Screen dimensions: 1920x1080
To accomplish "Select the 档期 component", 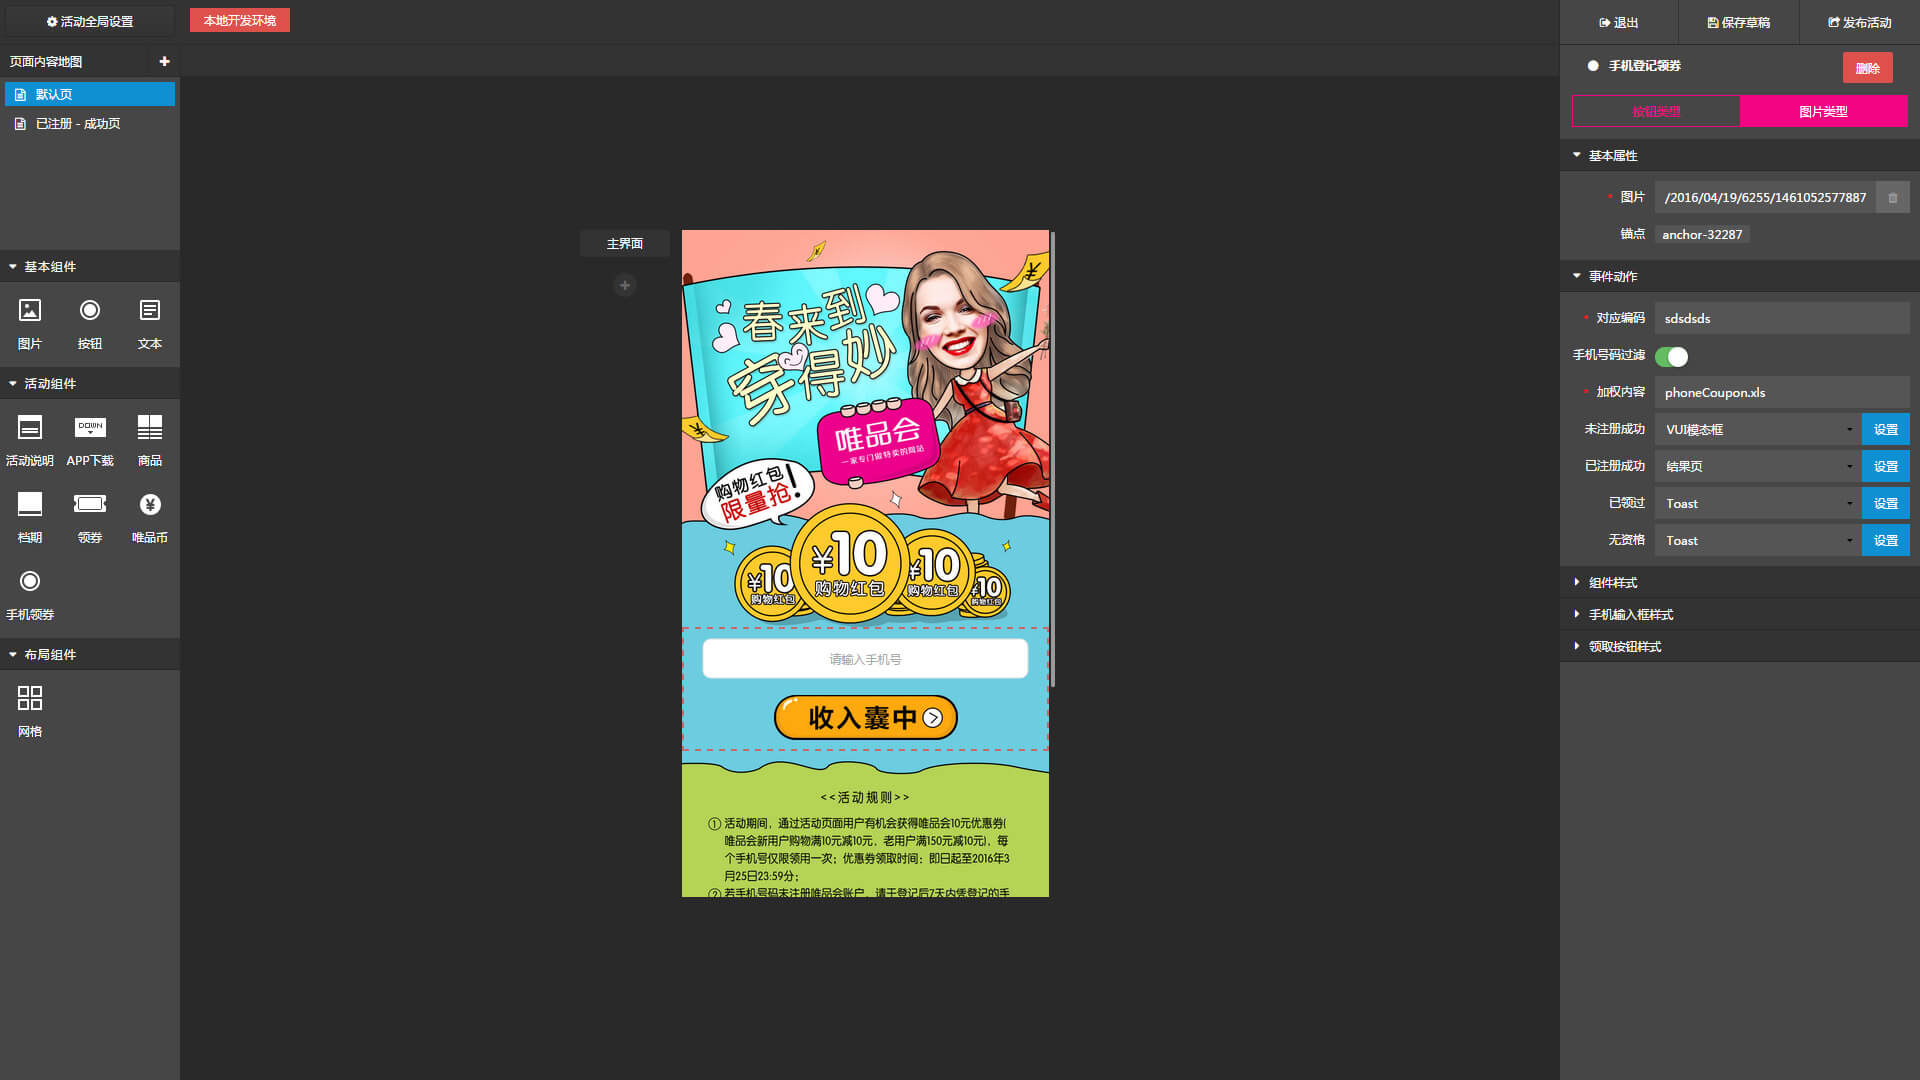I will [x=30, y=518].
